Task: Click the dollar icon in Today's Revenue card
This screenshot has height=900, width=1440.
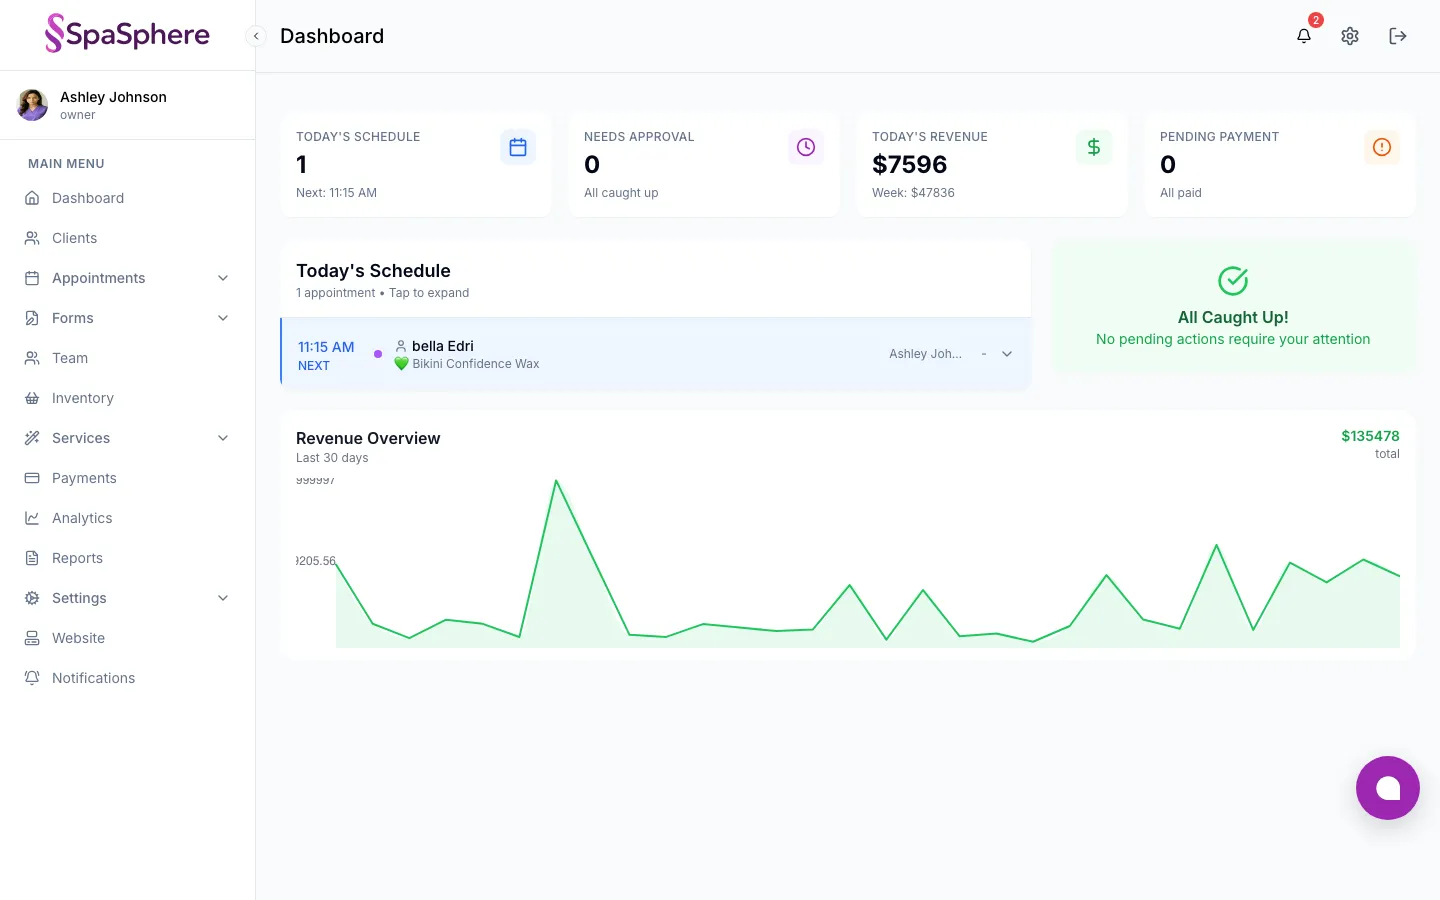Action: point(1094,147)
